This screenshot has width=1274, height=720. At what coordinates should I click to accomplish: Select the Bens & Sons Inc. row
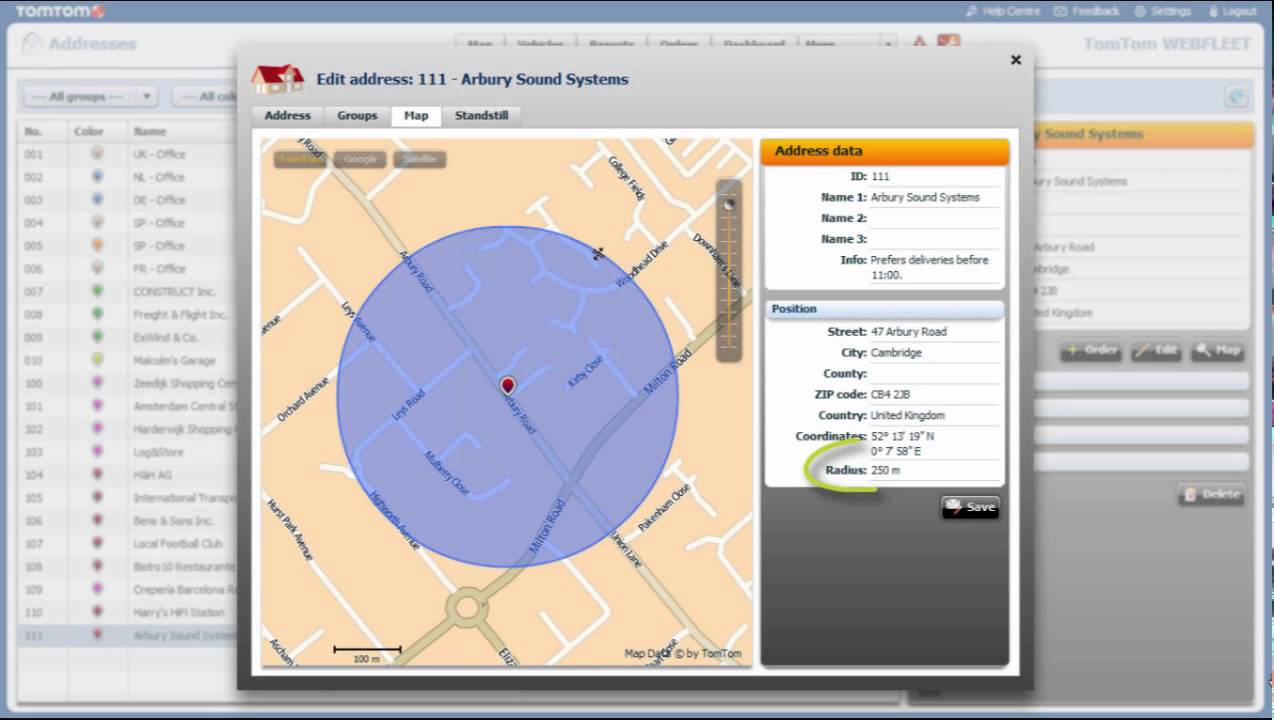pyautogui.click(x=129, y=520)
